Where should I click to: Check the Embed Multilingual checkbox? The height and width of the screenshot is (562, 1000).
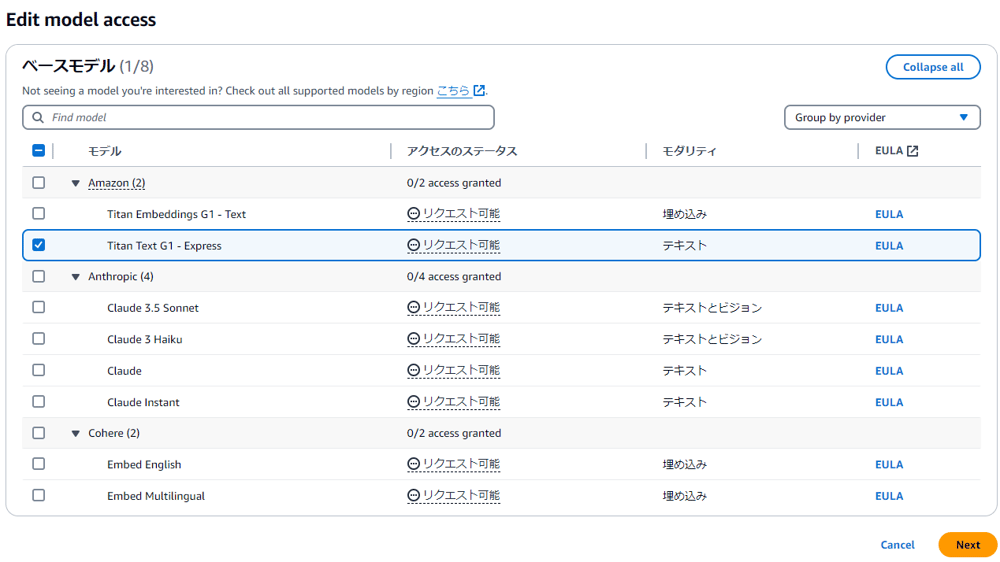[x=38, y=495]
